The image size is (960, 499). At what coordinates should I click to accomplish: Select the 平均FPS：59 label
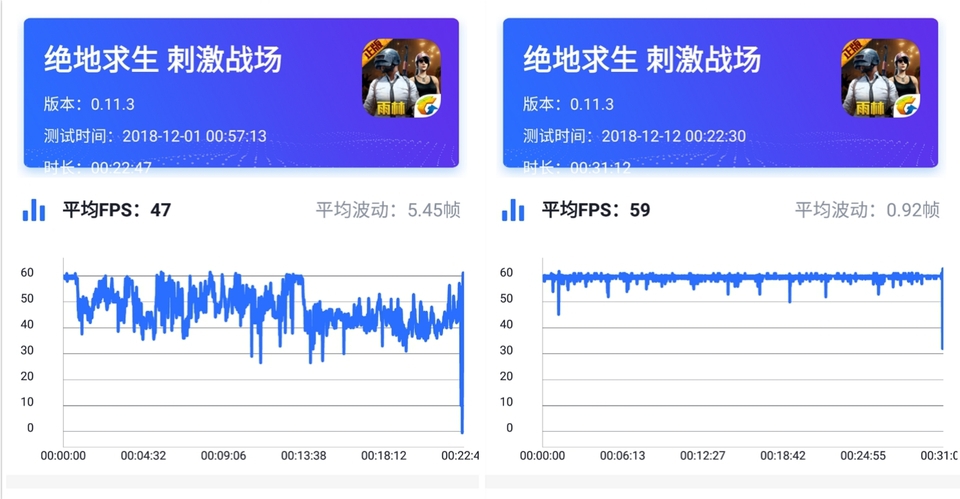click(596, 210)
